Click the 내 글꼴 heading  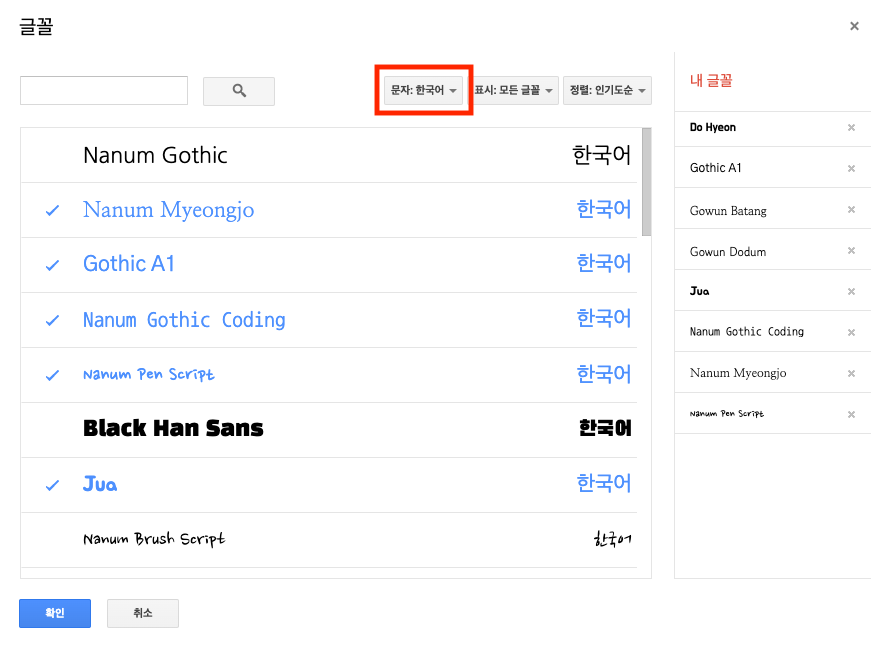coord(711,81)
